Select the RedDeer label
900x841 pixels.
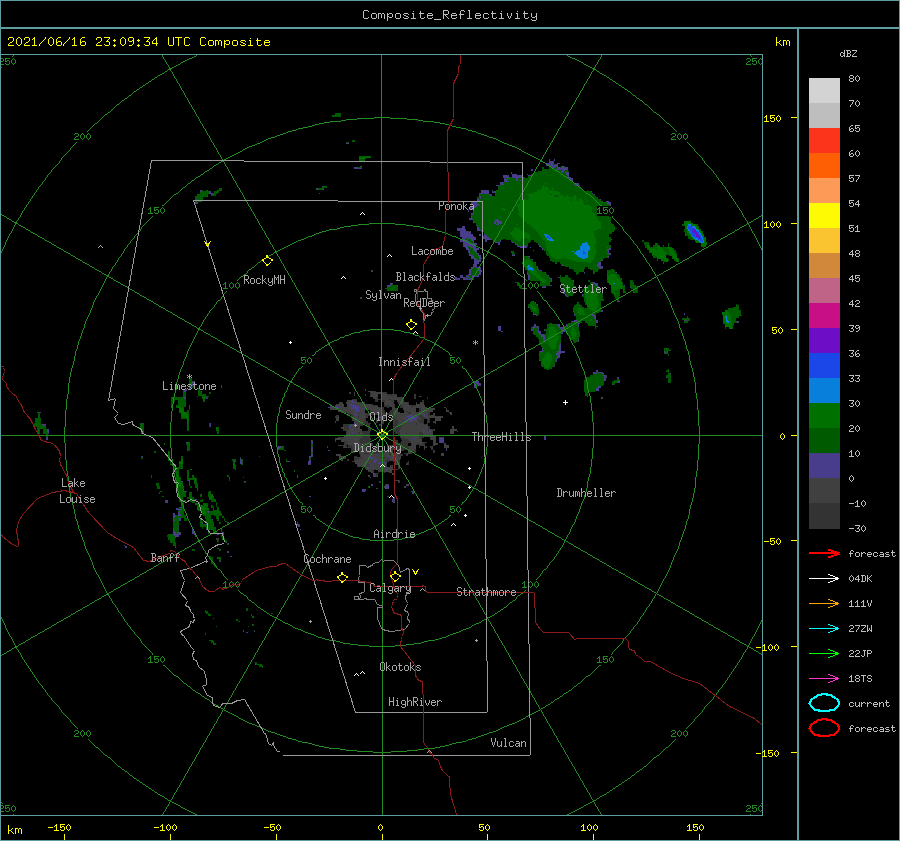pos(424,303)
